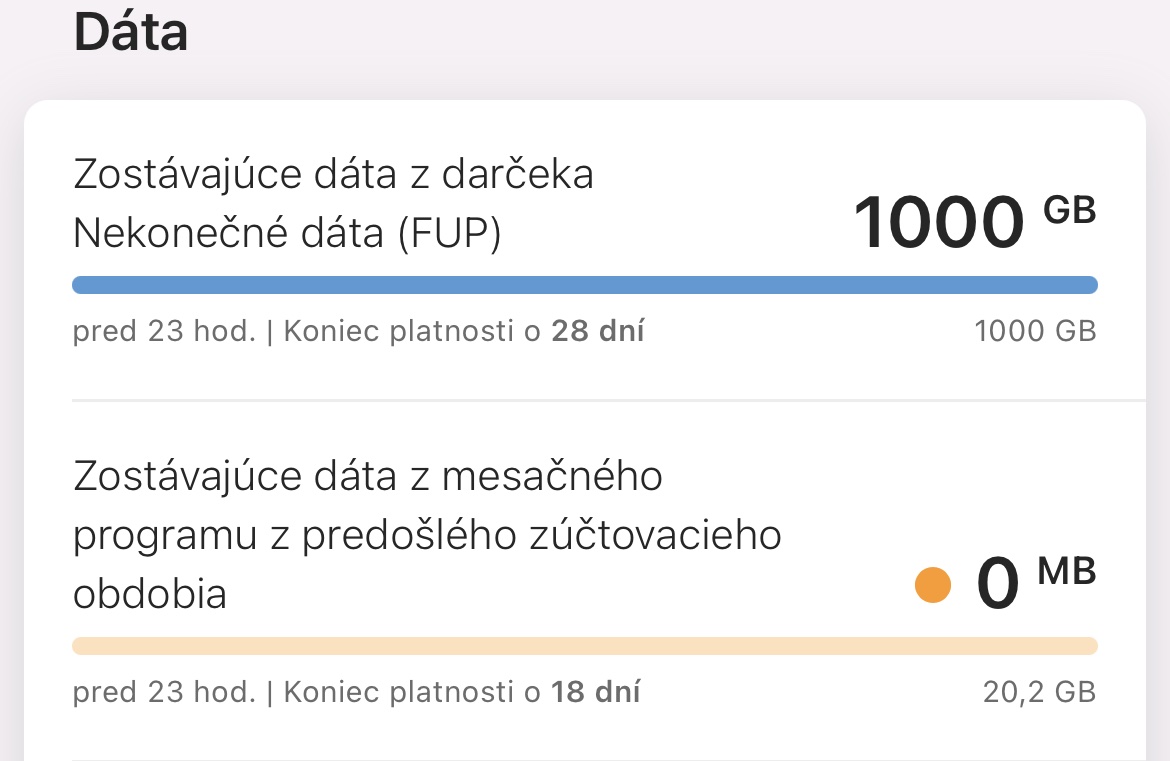Image resolution: width=1170 pixels, height=761 pixels.
Task: Select Koniec platnosti o 18 dní text
Action: point(463,691)
